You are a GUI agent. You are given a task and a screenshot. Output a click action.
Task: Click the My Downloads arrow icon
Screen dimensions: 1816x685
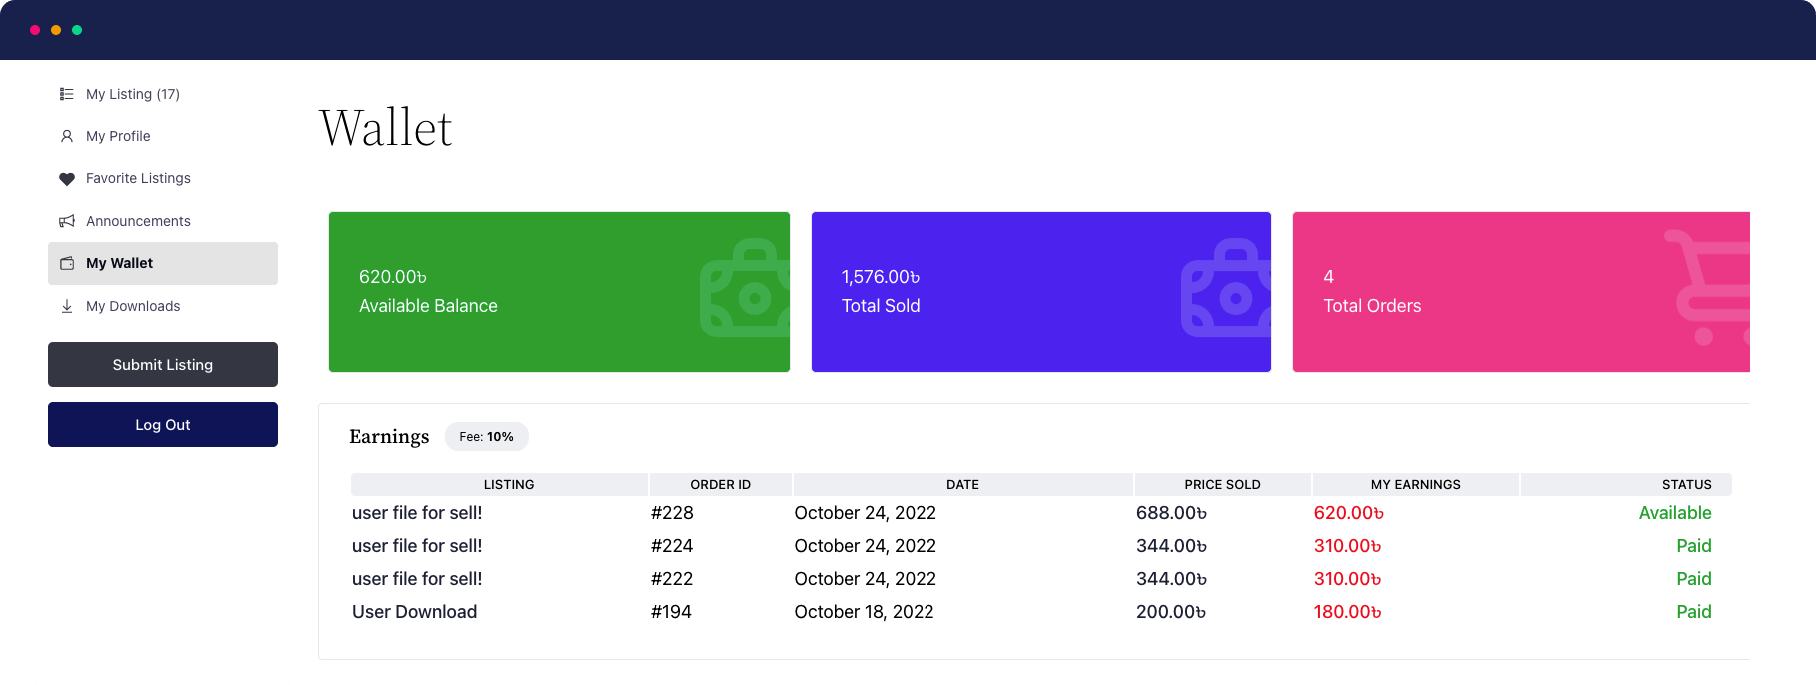[x=67, y=306]
